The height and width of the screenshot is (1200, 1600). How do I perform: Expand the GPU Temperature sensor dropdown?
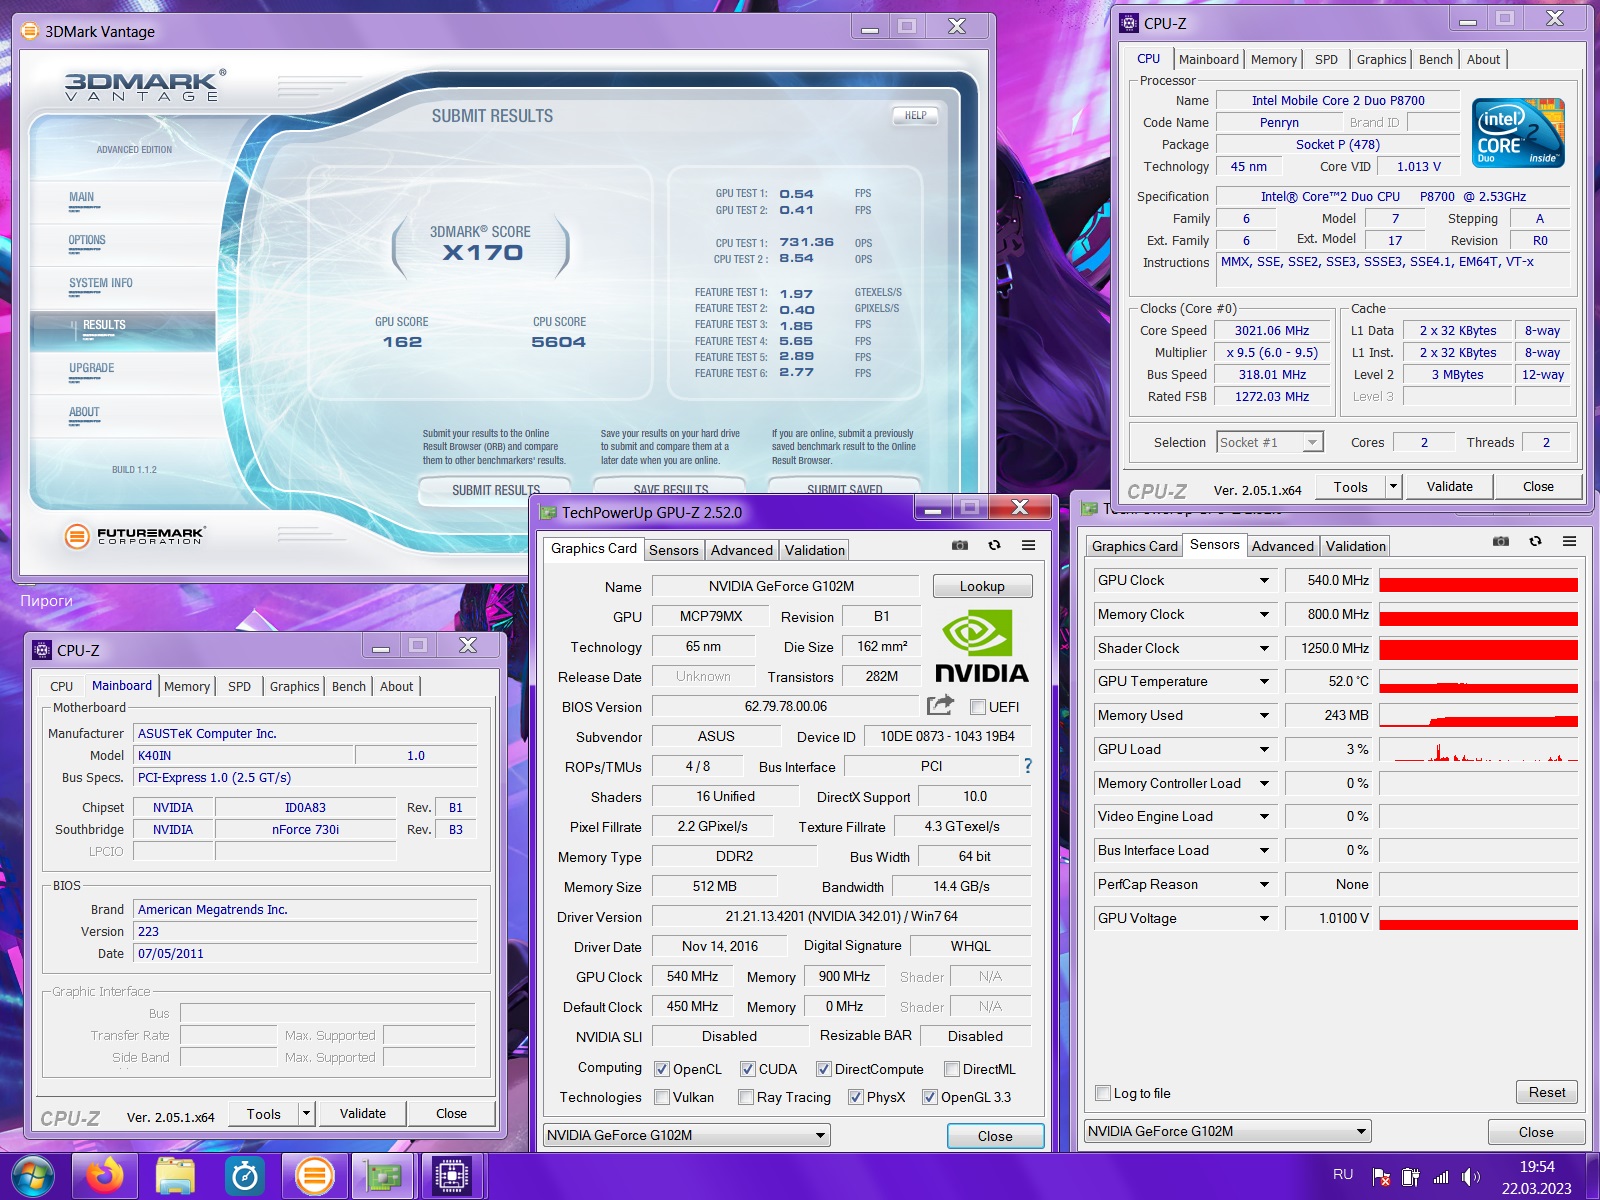(x=1264, y=681)
